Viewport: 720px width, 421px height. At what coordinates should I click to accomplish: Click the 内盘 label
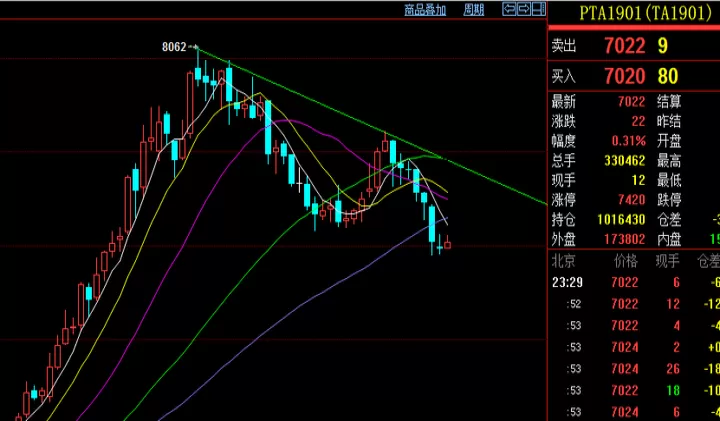pos(669,239)
